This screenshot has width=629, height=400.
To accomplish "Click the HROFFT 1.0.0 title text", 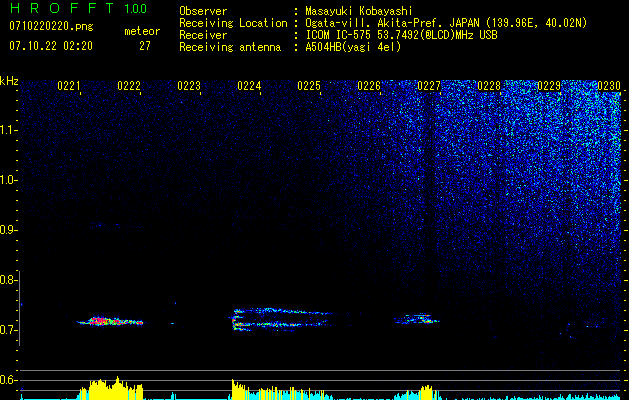I will tap(79, 8).
